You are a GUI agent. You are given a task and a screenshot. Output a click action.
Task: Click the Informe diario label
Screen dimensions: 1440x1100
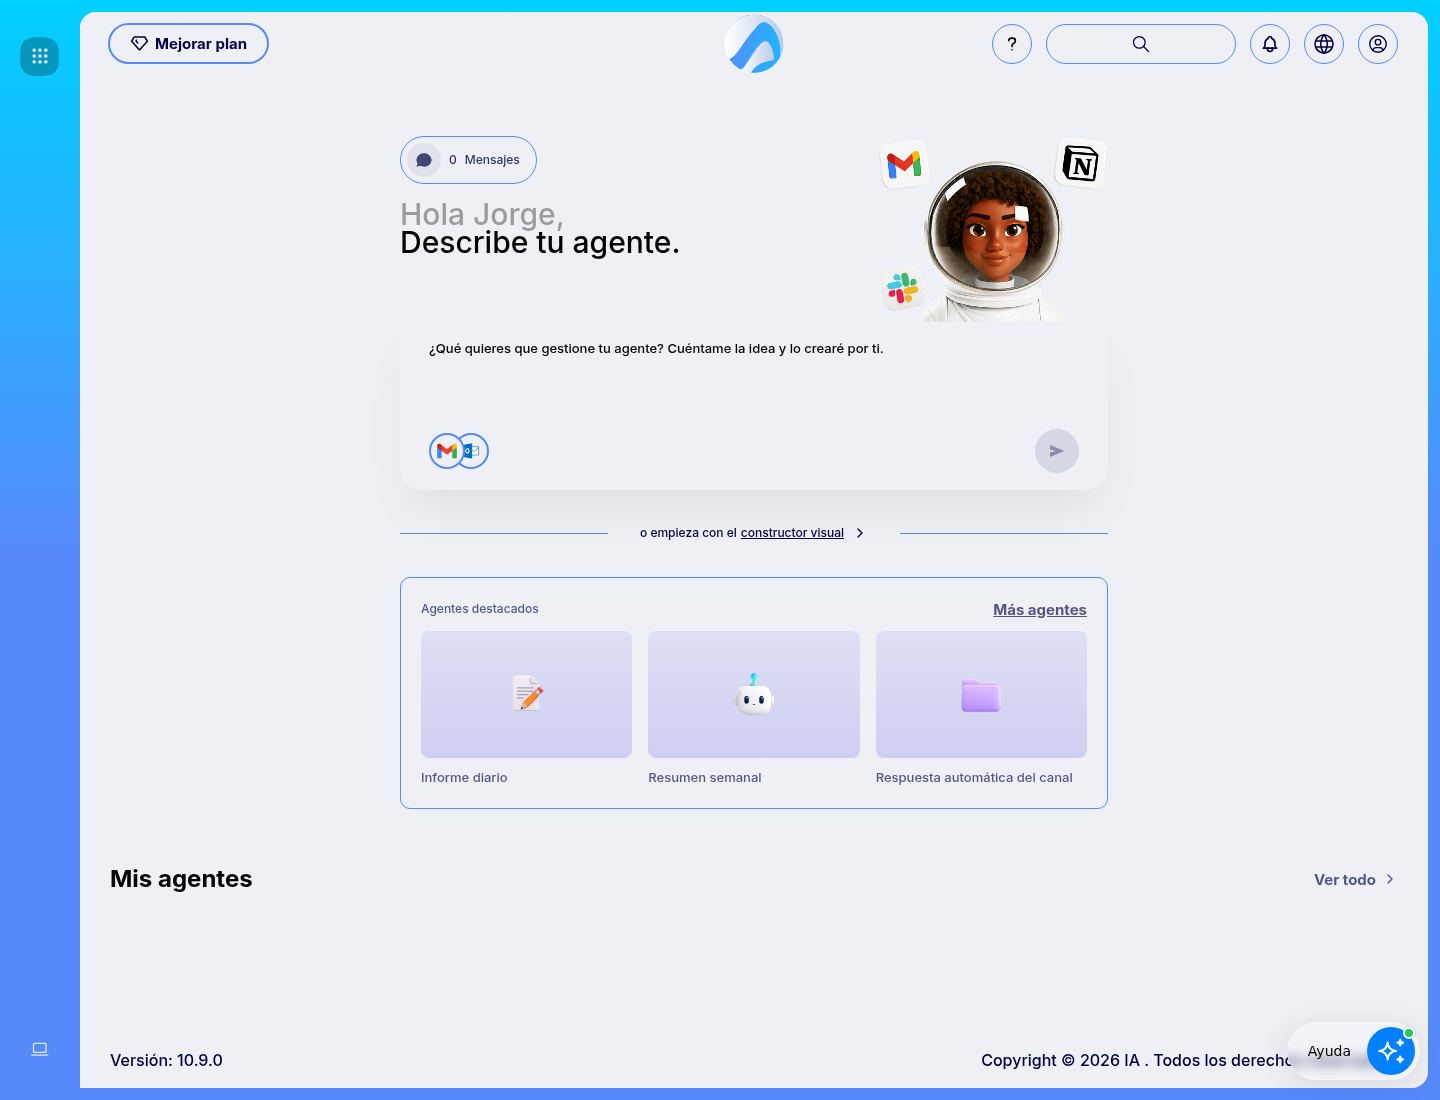point(464,778)
